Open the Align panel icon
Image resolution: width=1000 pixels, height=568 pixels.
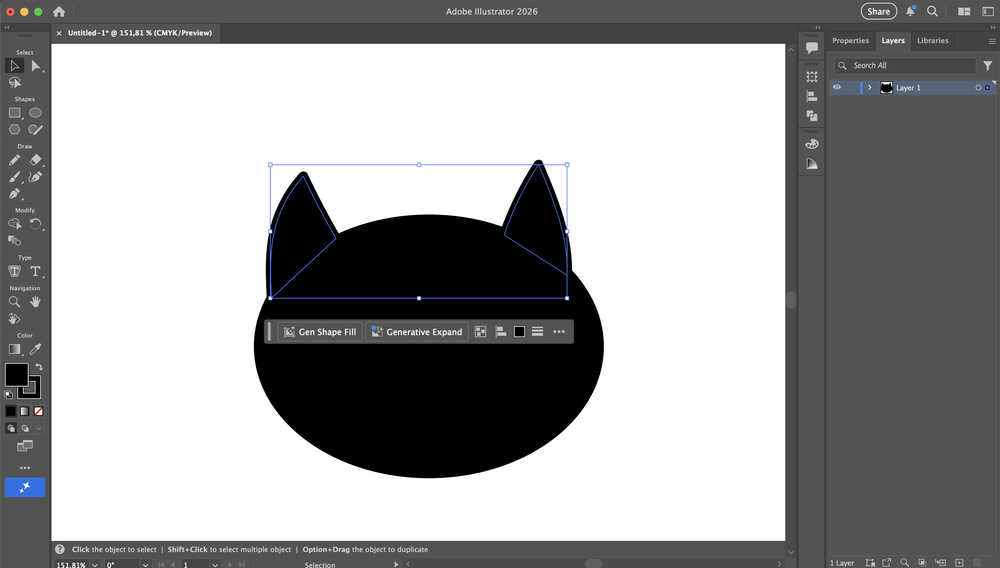click(812, 96)
